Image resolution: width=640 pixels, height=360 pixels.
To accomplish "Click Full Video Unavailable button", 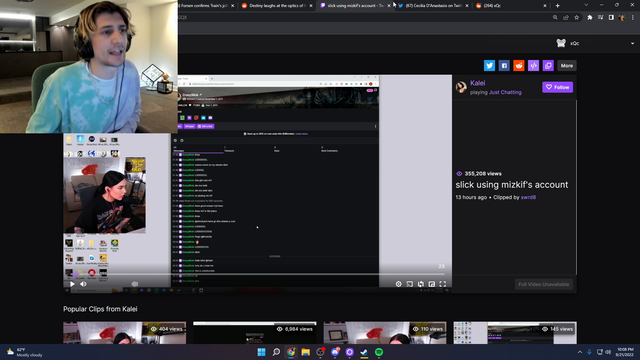I will point(544,284).
